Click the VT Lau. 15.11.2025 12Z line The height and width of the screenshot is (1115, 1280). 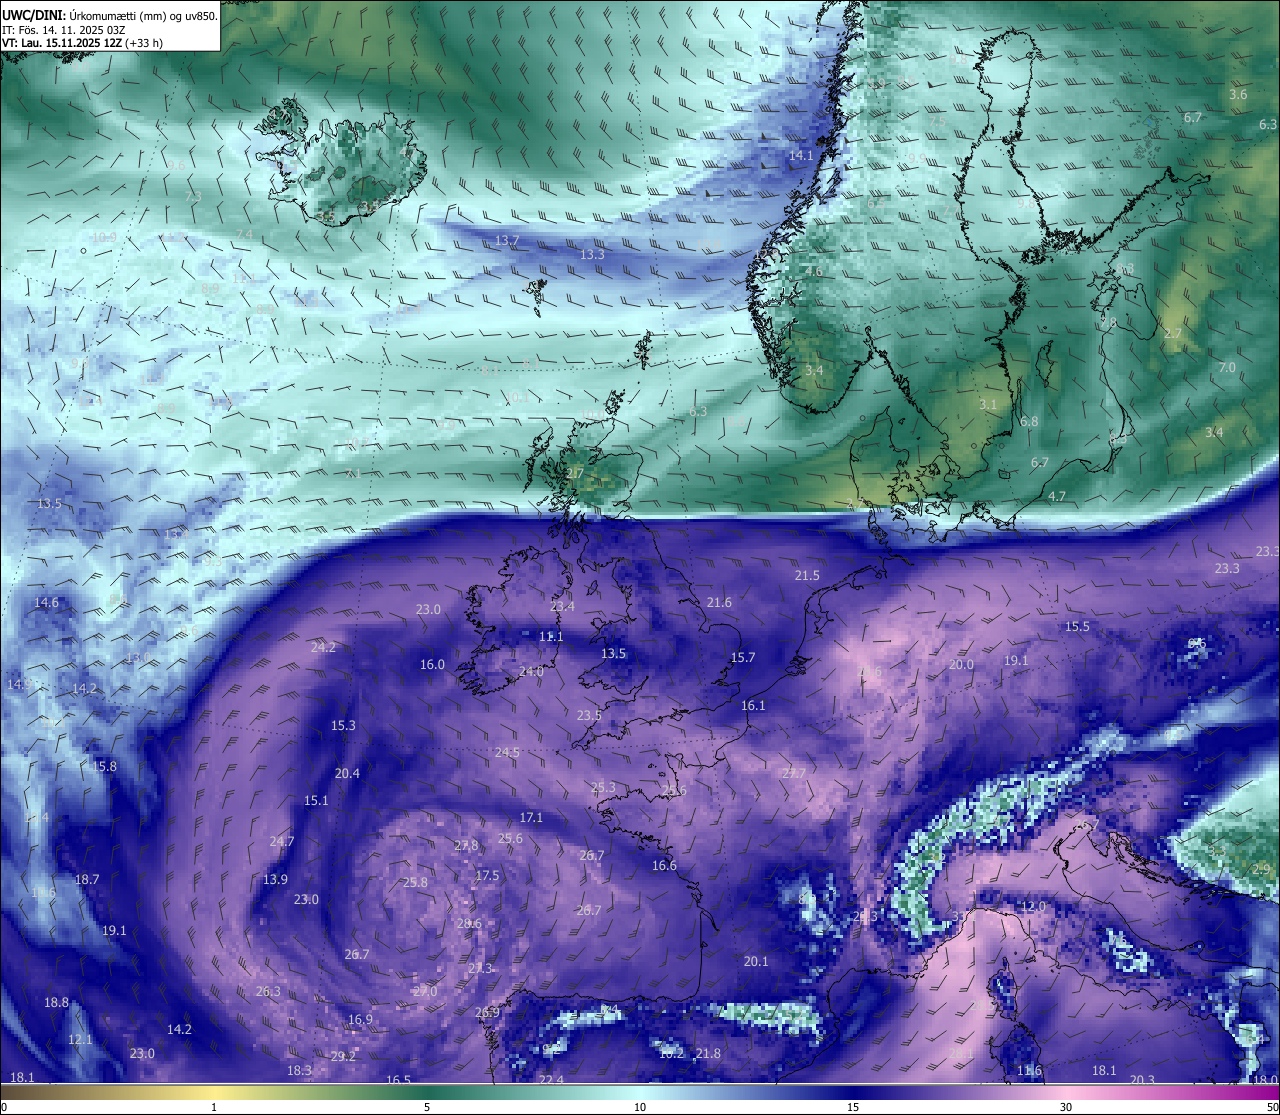click(x=82, y=43)
